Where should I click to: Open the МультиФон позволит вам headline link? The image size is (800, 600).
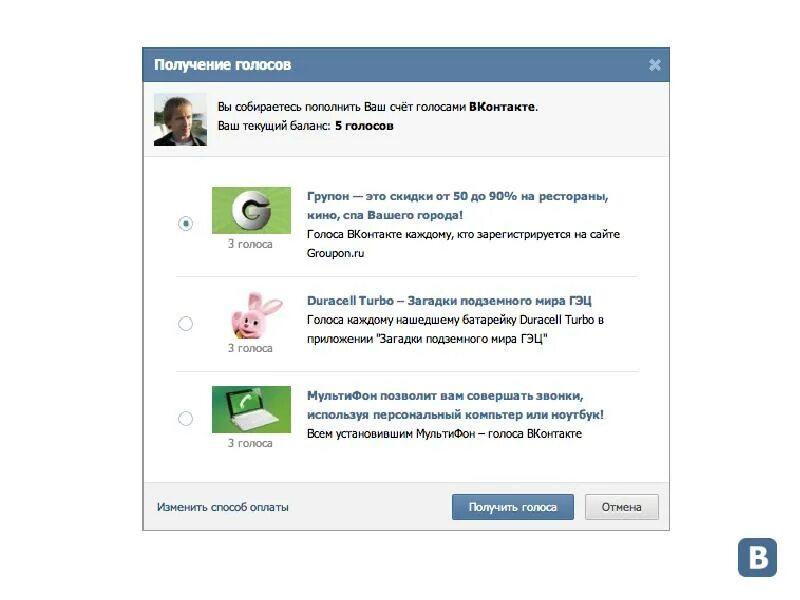point(455,405)
